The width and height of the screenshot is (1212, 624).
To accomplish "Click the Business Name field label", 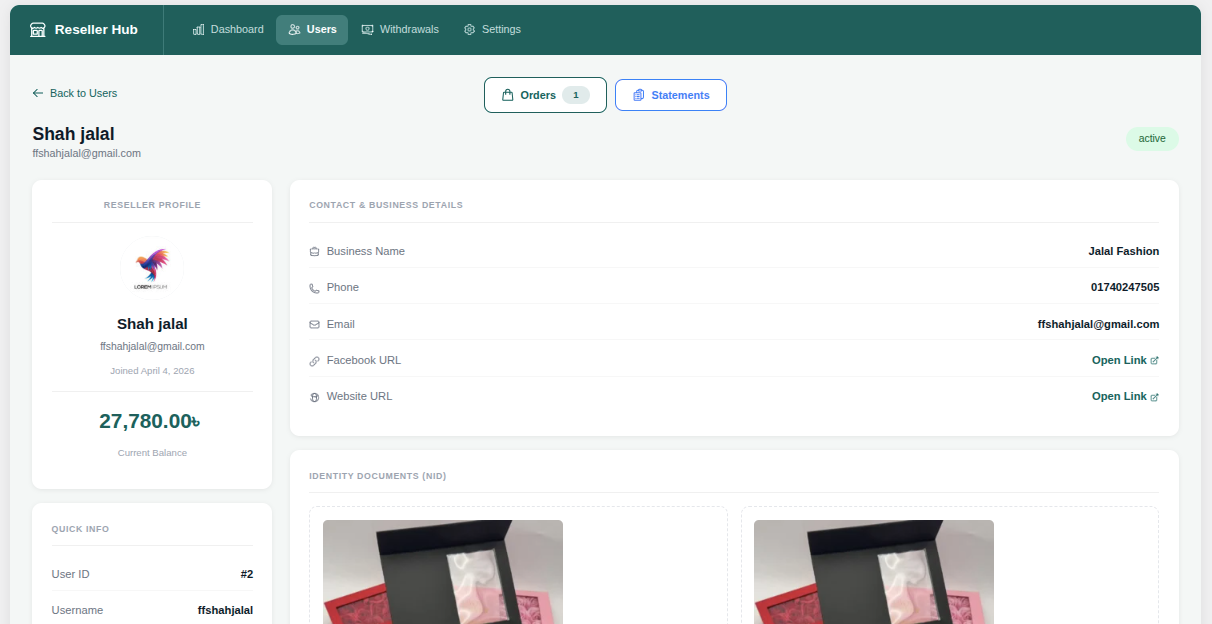I will pyautogui.click(x=366, y=252).
